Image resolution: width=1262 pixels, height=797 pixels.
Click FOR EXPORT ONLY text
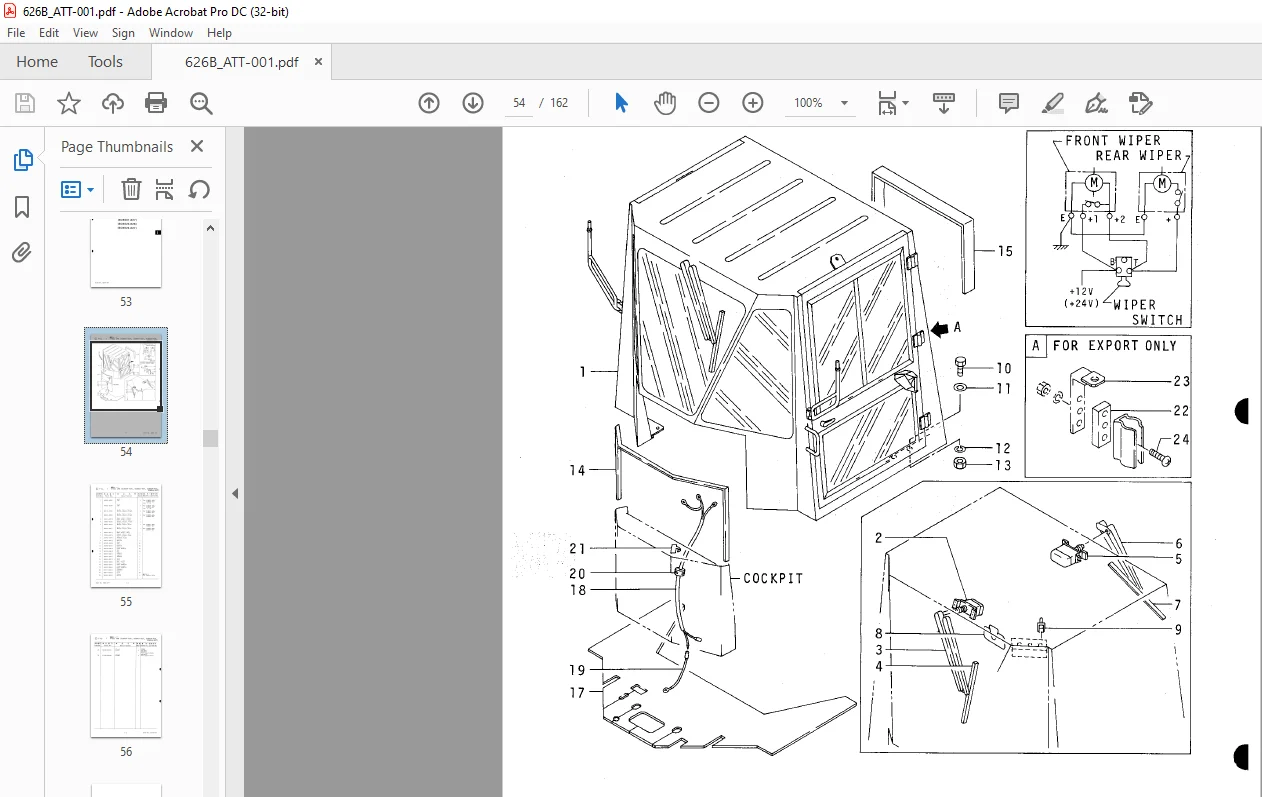pos(1115,345)
